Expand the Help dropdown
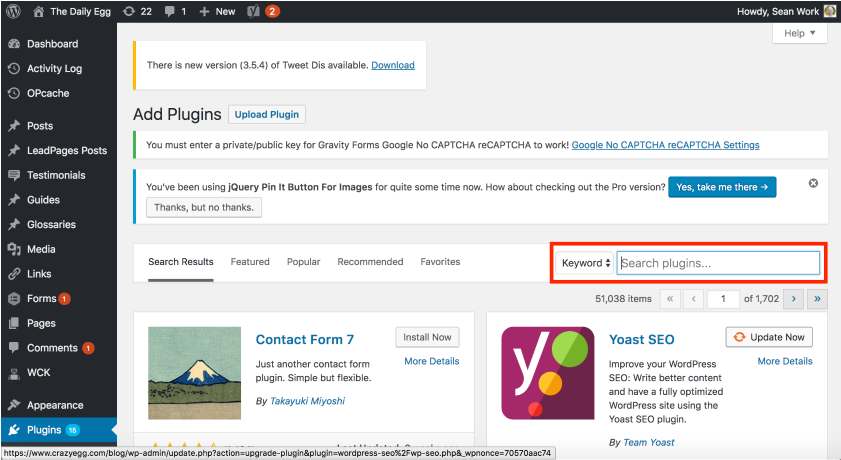The width and height of the screenshot is (841, 460). pos(799,33)
